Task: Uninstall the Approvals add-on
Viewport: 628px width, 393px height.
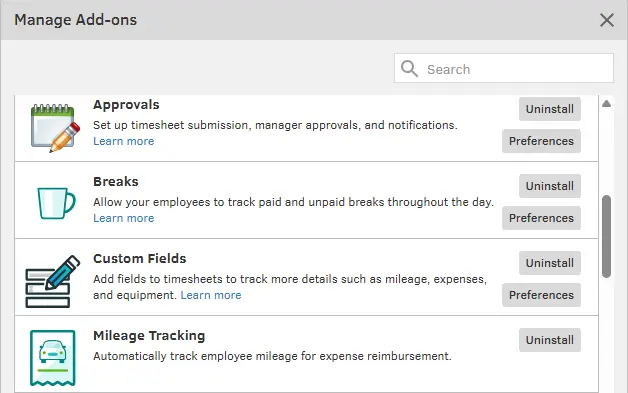Action: pyautogui.click(x=550, y=109)
